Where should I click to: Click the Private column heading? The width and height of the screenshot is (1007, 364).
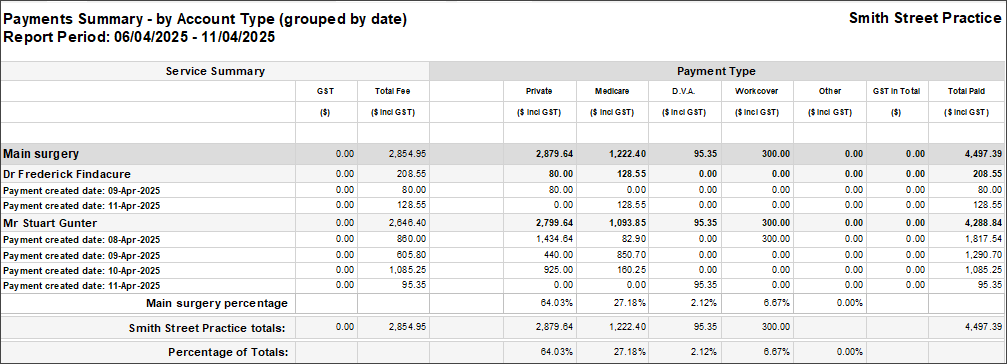[539, 91]
